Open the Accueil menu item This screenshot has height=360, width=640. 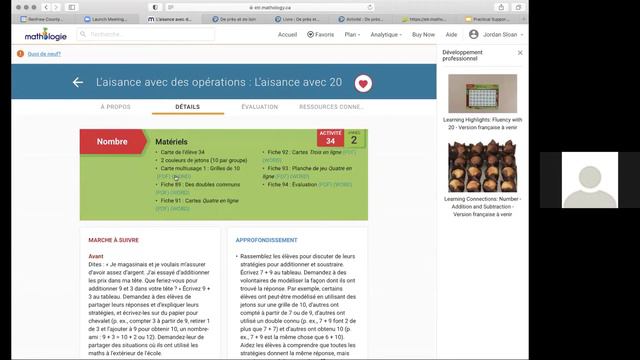click(x=287, y=35)
